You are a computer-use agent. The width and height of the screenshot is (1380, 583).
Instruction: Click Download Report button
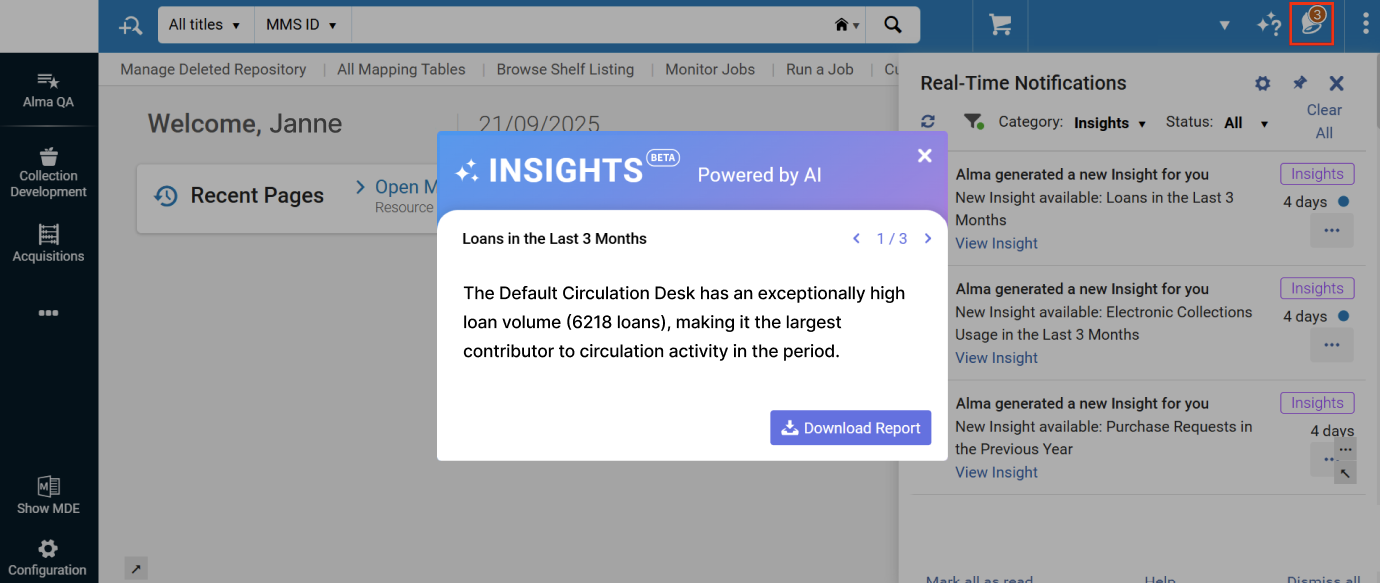pyautogui.click(x=851, y=428)
